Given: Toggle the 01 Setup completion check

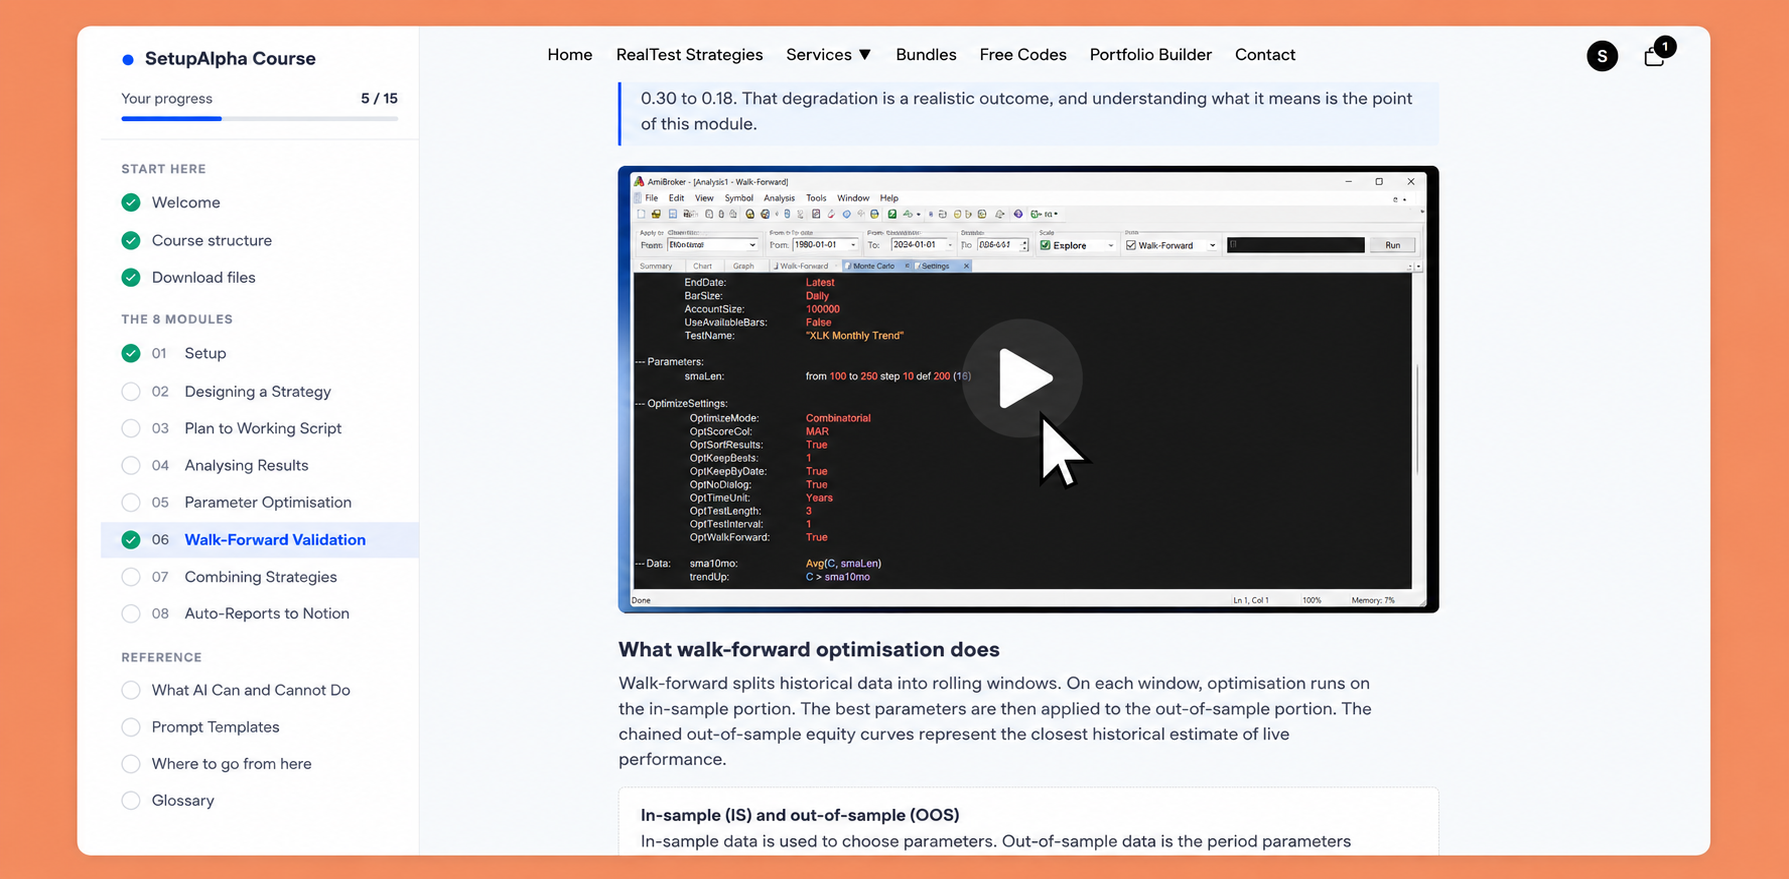Looking at the screenshot, I should point(131,353).
